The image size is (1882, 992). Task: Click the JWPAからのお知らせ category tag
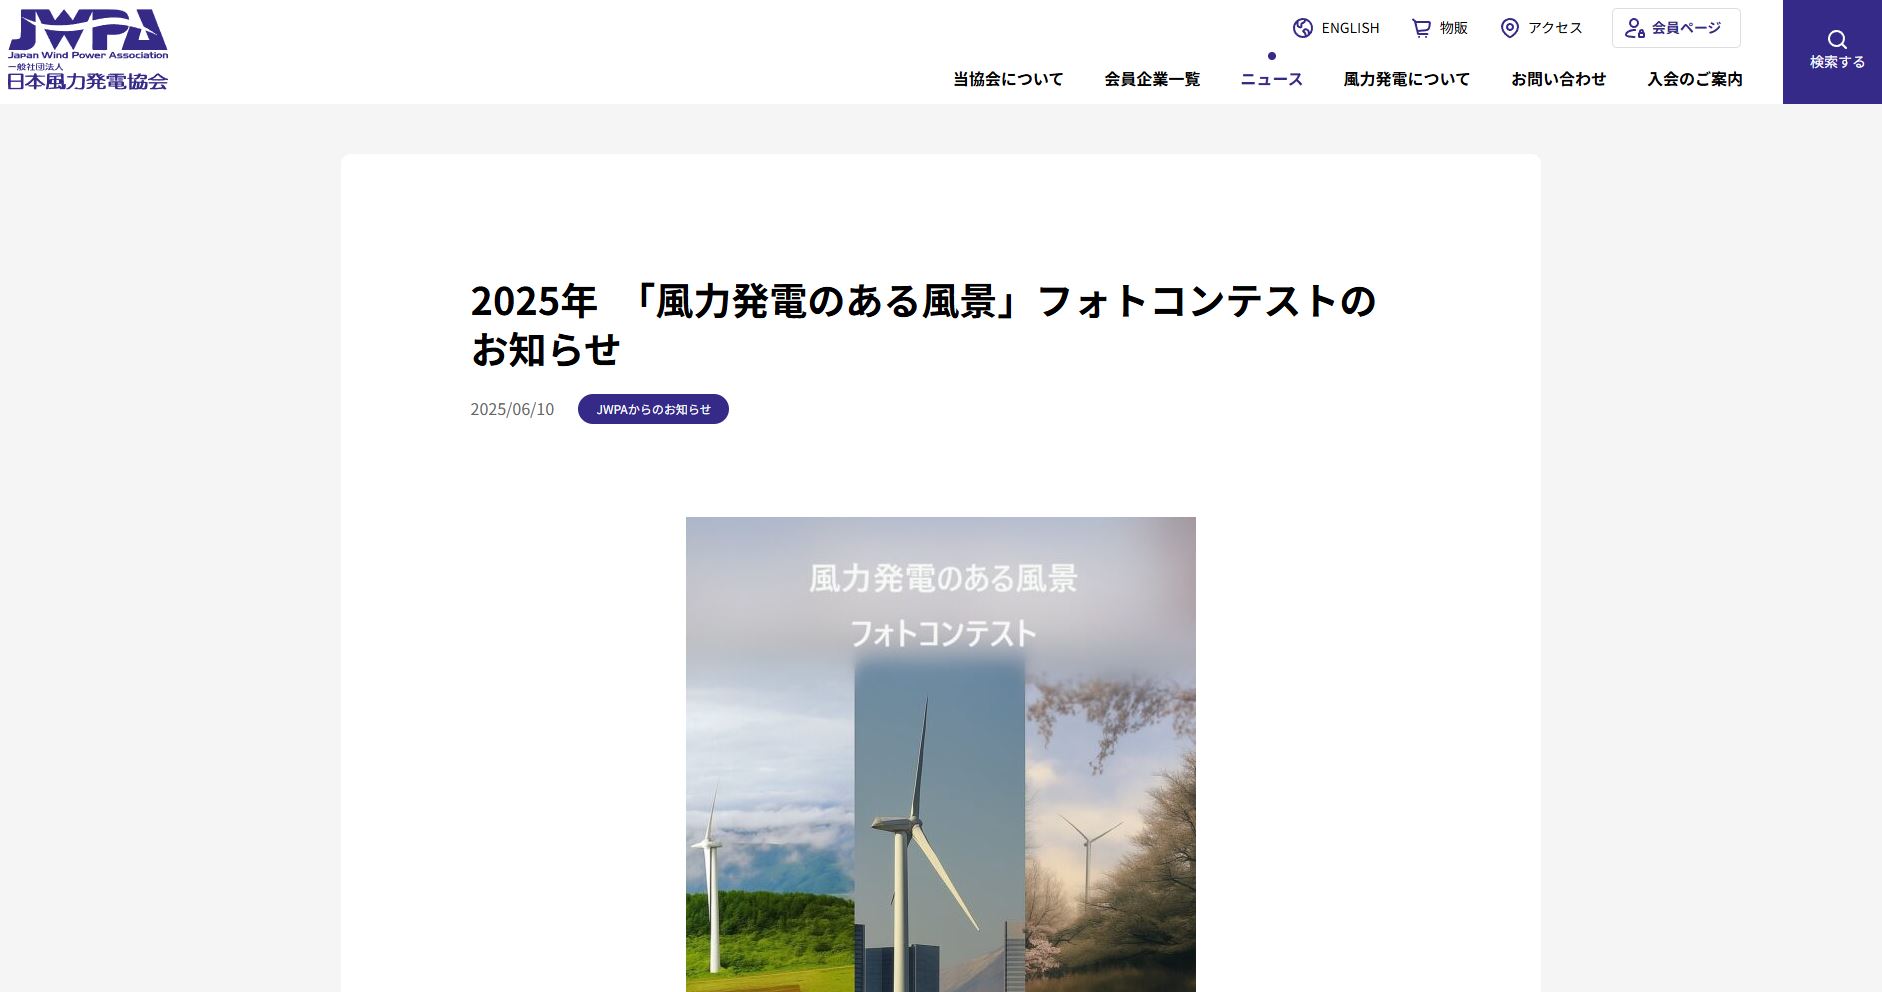tap(653, 409)
